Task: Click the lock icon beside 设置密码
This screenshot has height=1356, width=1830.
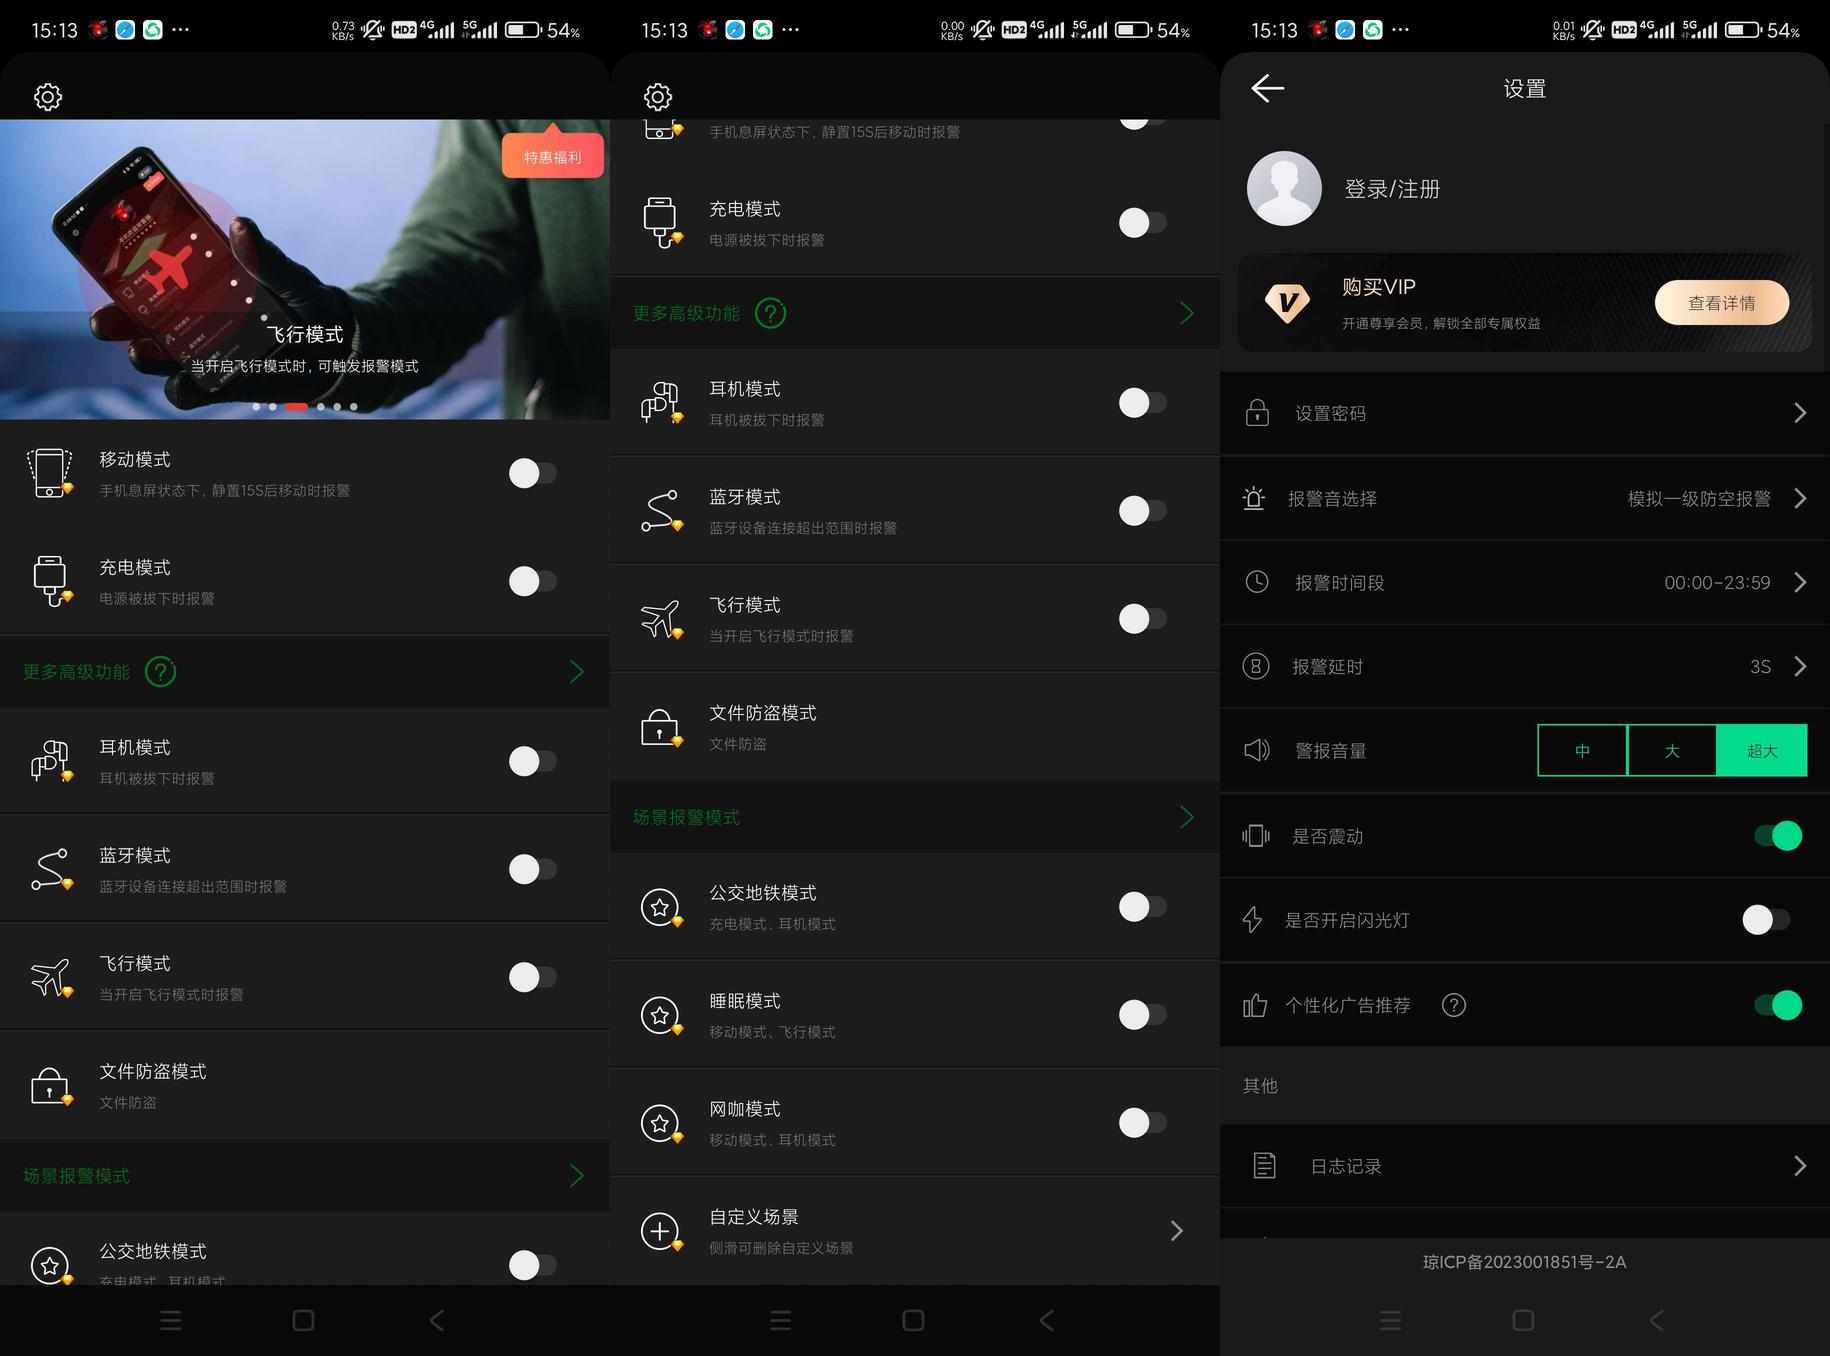Action: [x=1257, y=413]
